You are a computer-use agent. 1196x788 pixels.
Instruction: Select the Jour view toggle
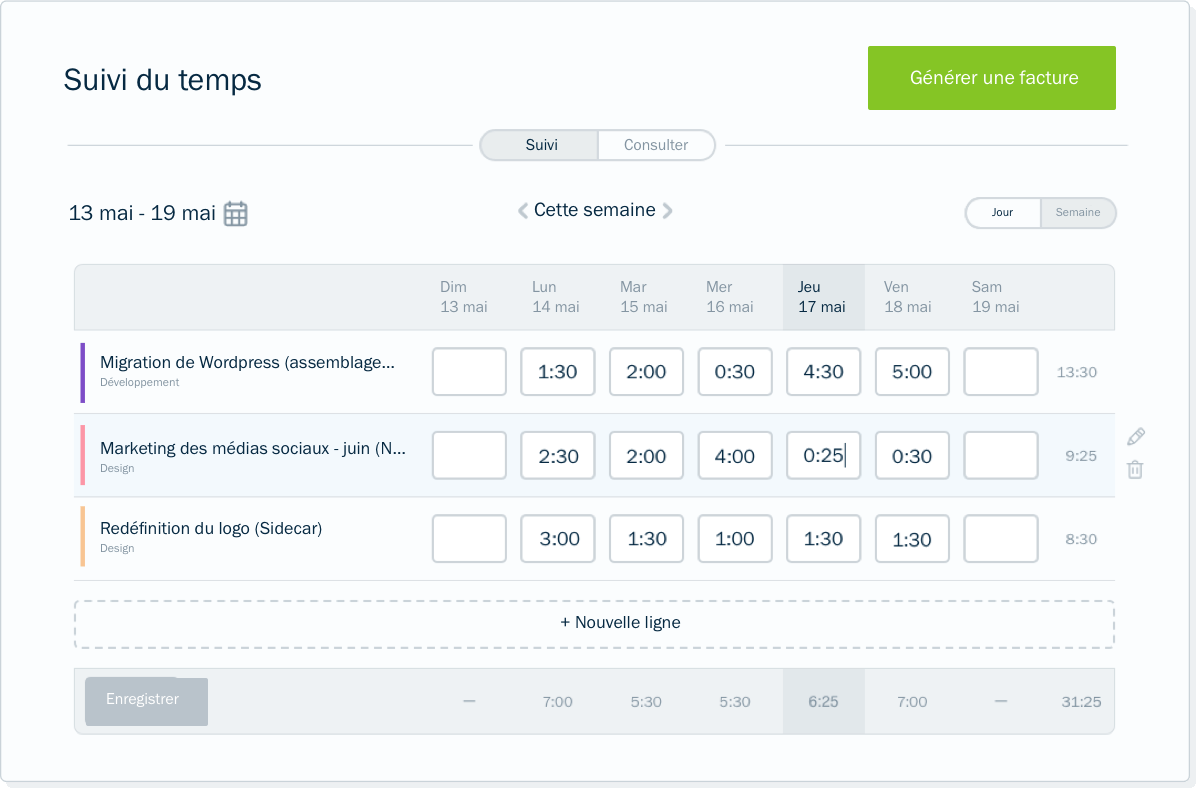tap(1002, 213)
